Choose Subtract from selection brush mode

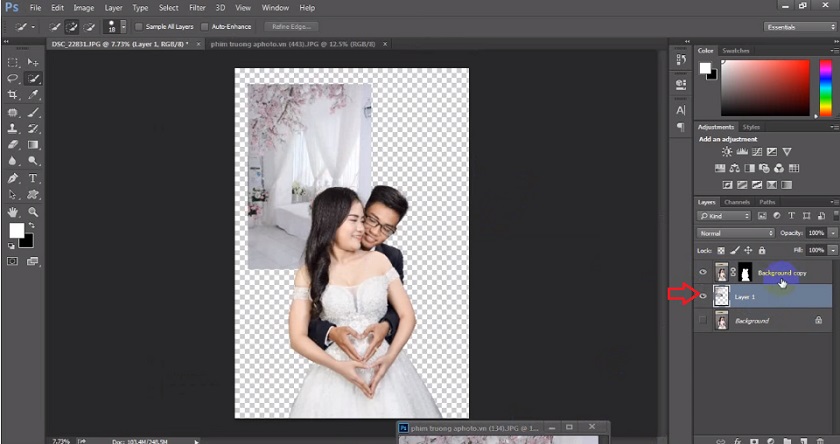(x=89, y=26)
